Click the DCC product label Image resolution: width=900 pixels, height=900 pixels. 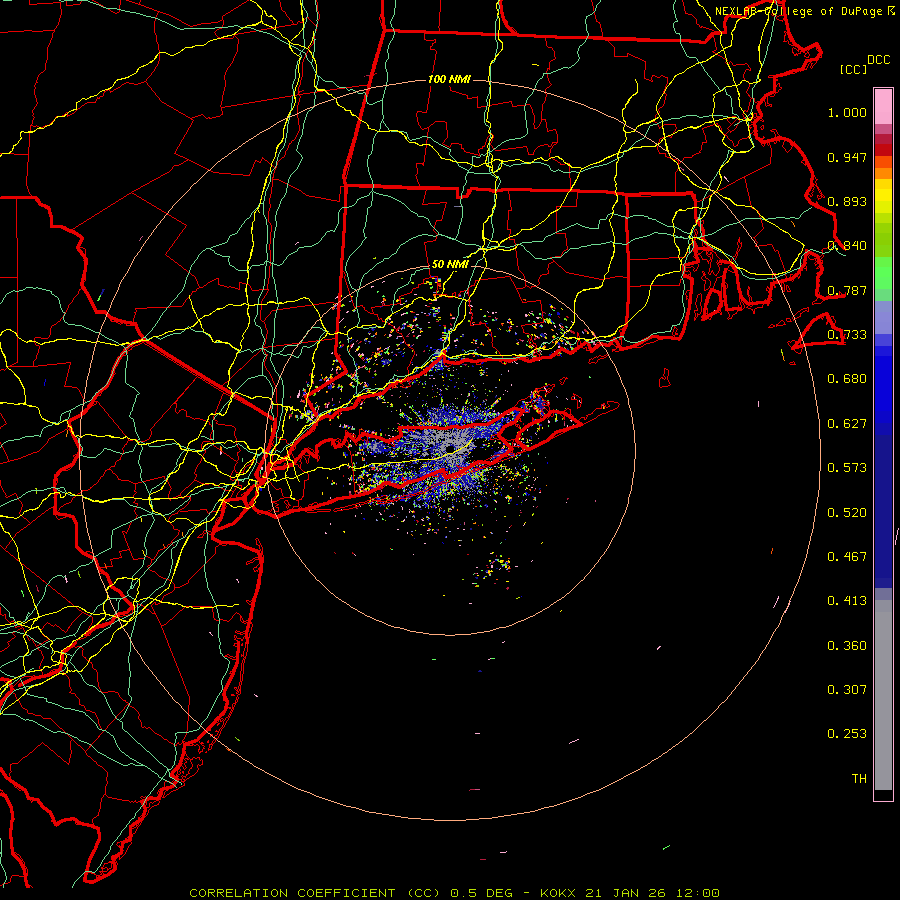(878, 60)
